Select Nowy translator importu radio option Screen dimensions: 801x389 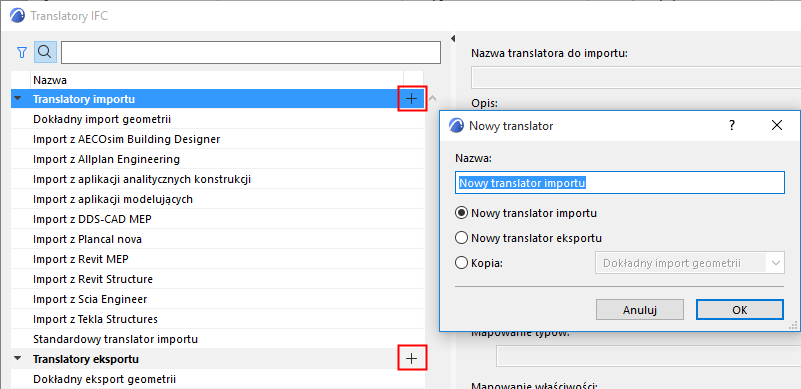(461, 213)
